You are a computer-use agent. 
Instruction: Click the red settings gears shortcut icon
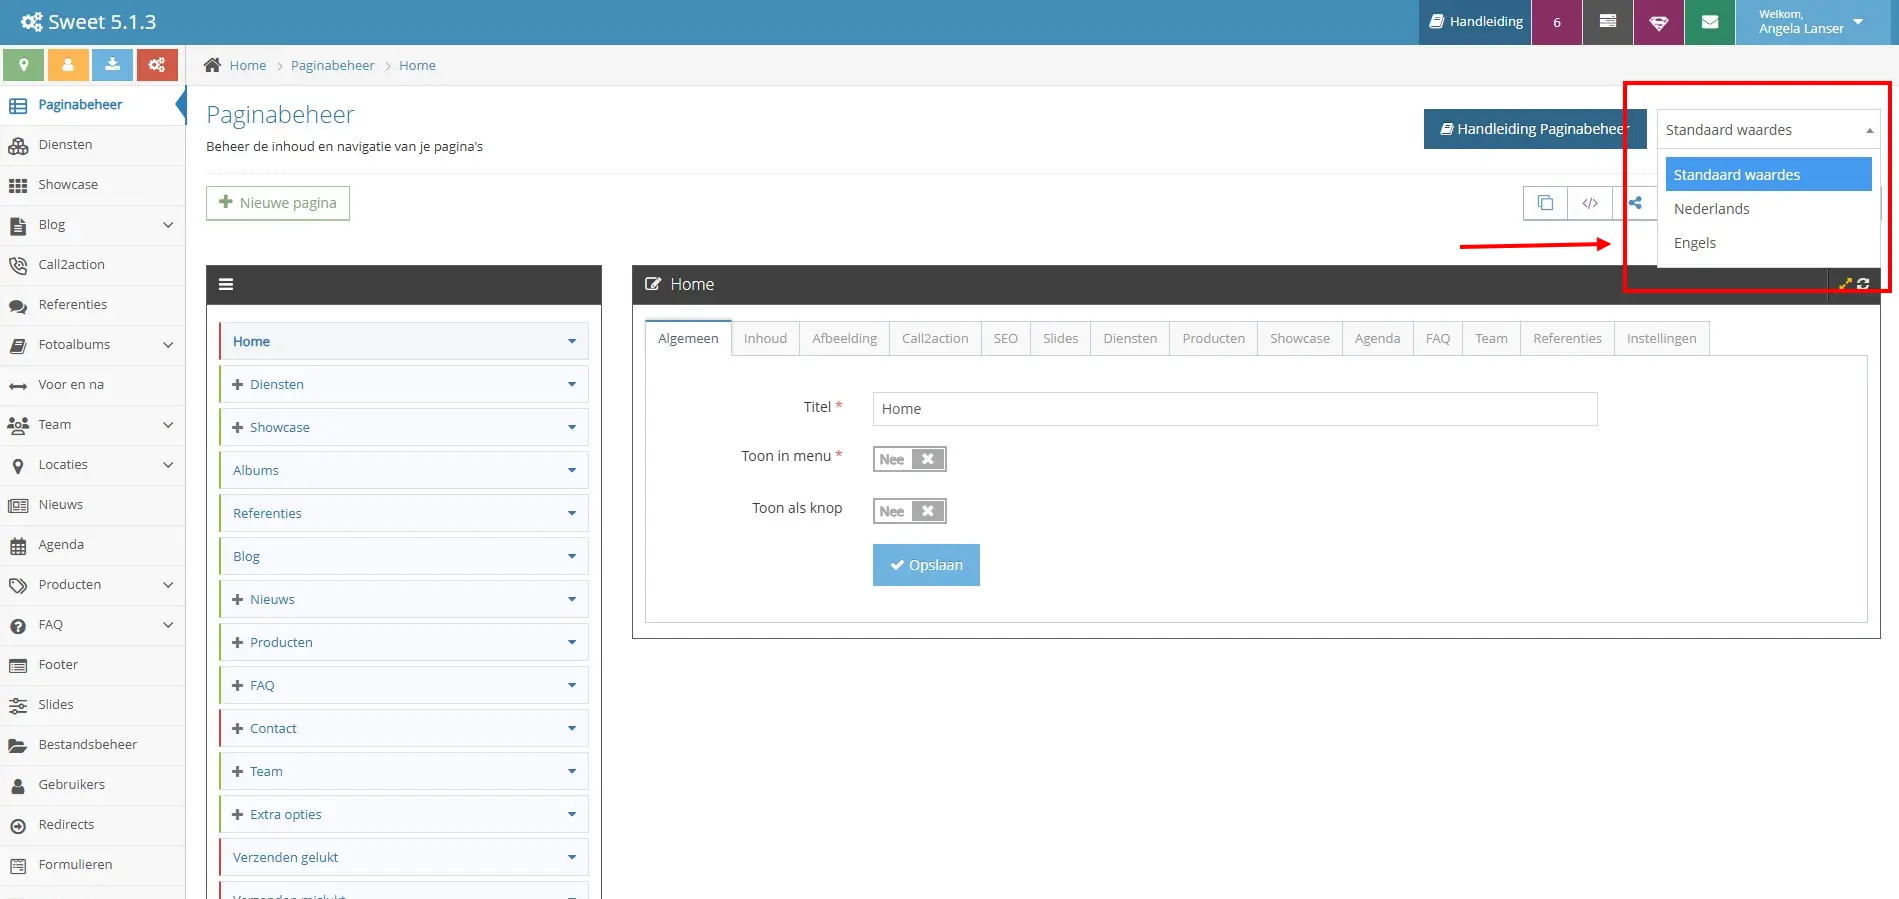[x=157, y=65]
